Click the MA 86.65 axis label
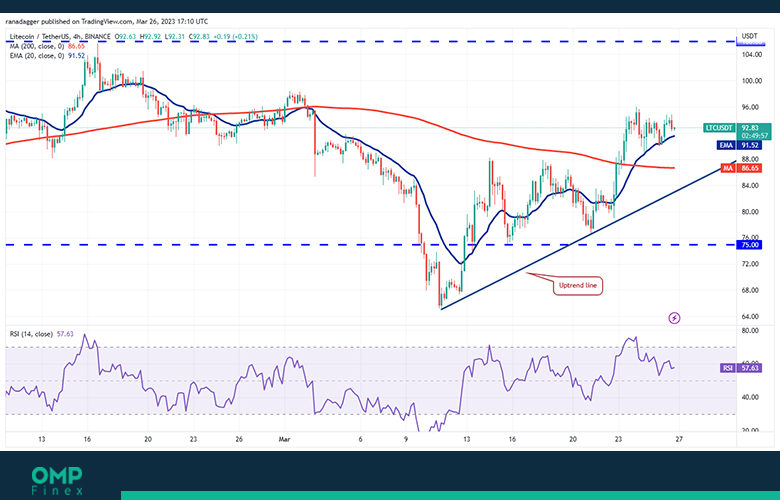The height and width of the screenshot is (500, 780). point(742,168)
